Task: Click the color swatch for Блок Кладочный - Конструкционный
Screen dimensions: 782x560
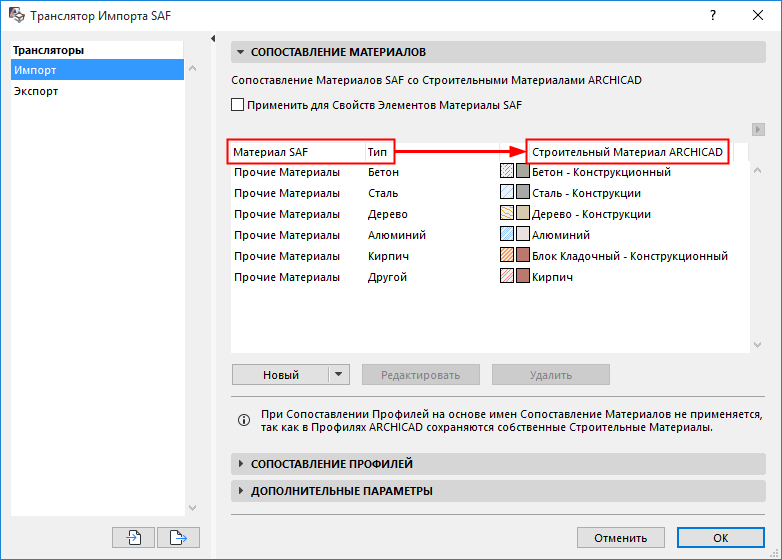Action: point(523,255)
